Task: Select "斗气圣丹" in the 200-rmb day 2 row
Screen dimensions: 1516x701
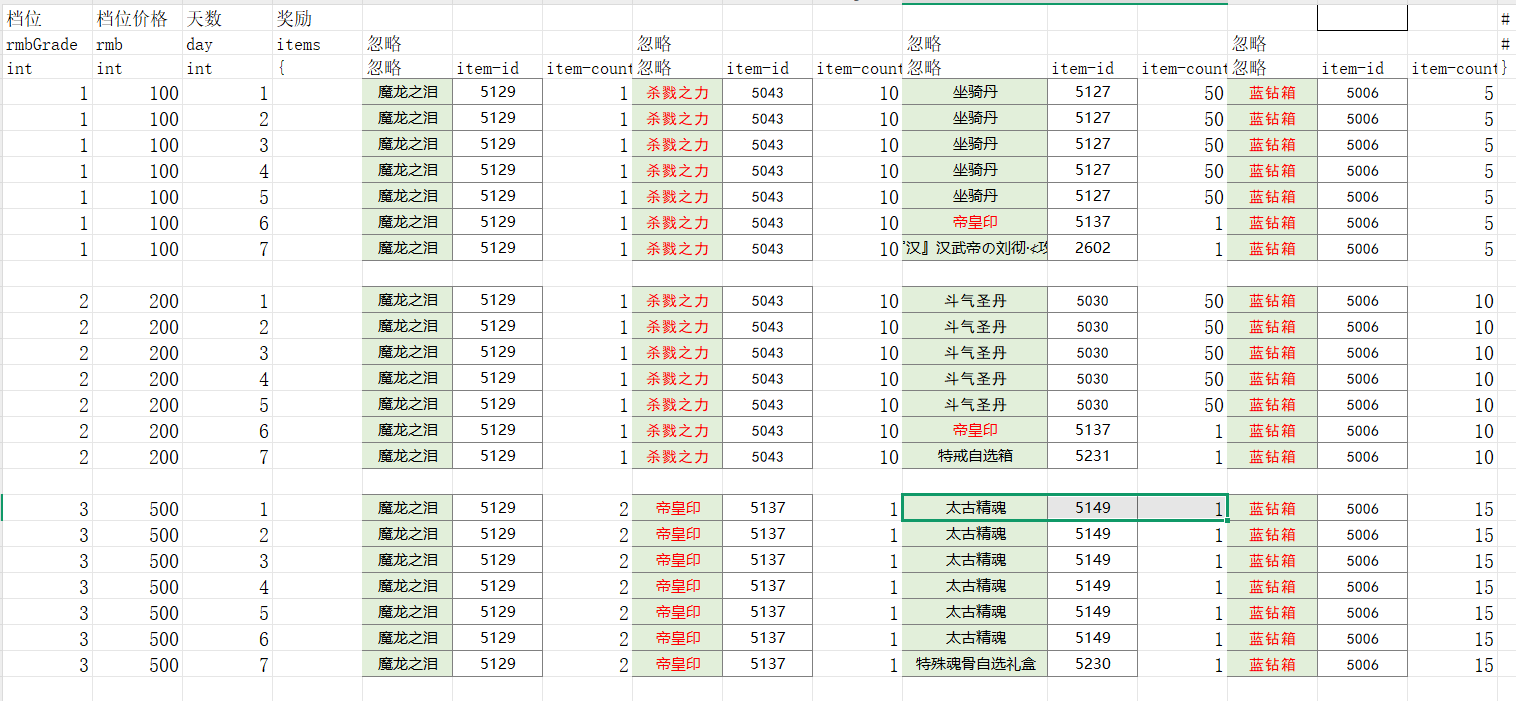Action: [x=975, y=326]
